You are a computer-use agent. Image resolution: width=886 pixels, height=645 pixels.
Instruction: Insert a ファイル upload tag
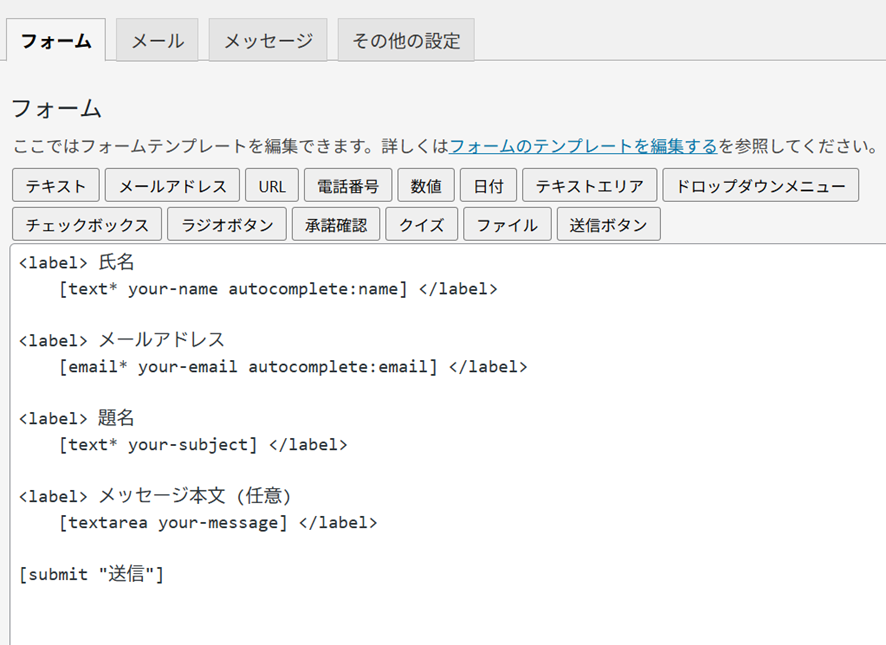pos(507,225)
